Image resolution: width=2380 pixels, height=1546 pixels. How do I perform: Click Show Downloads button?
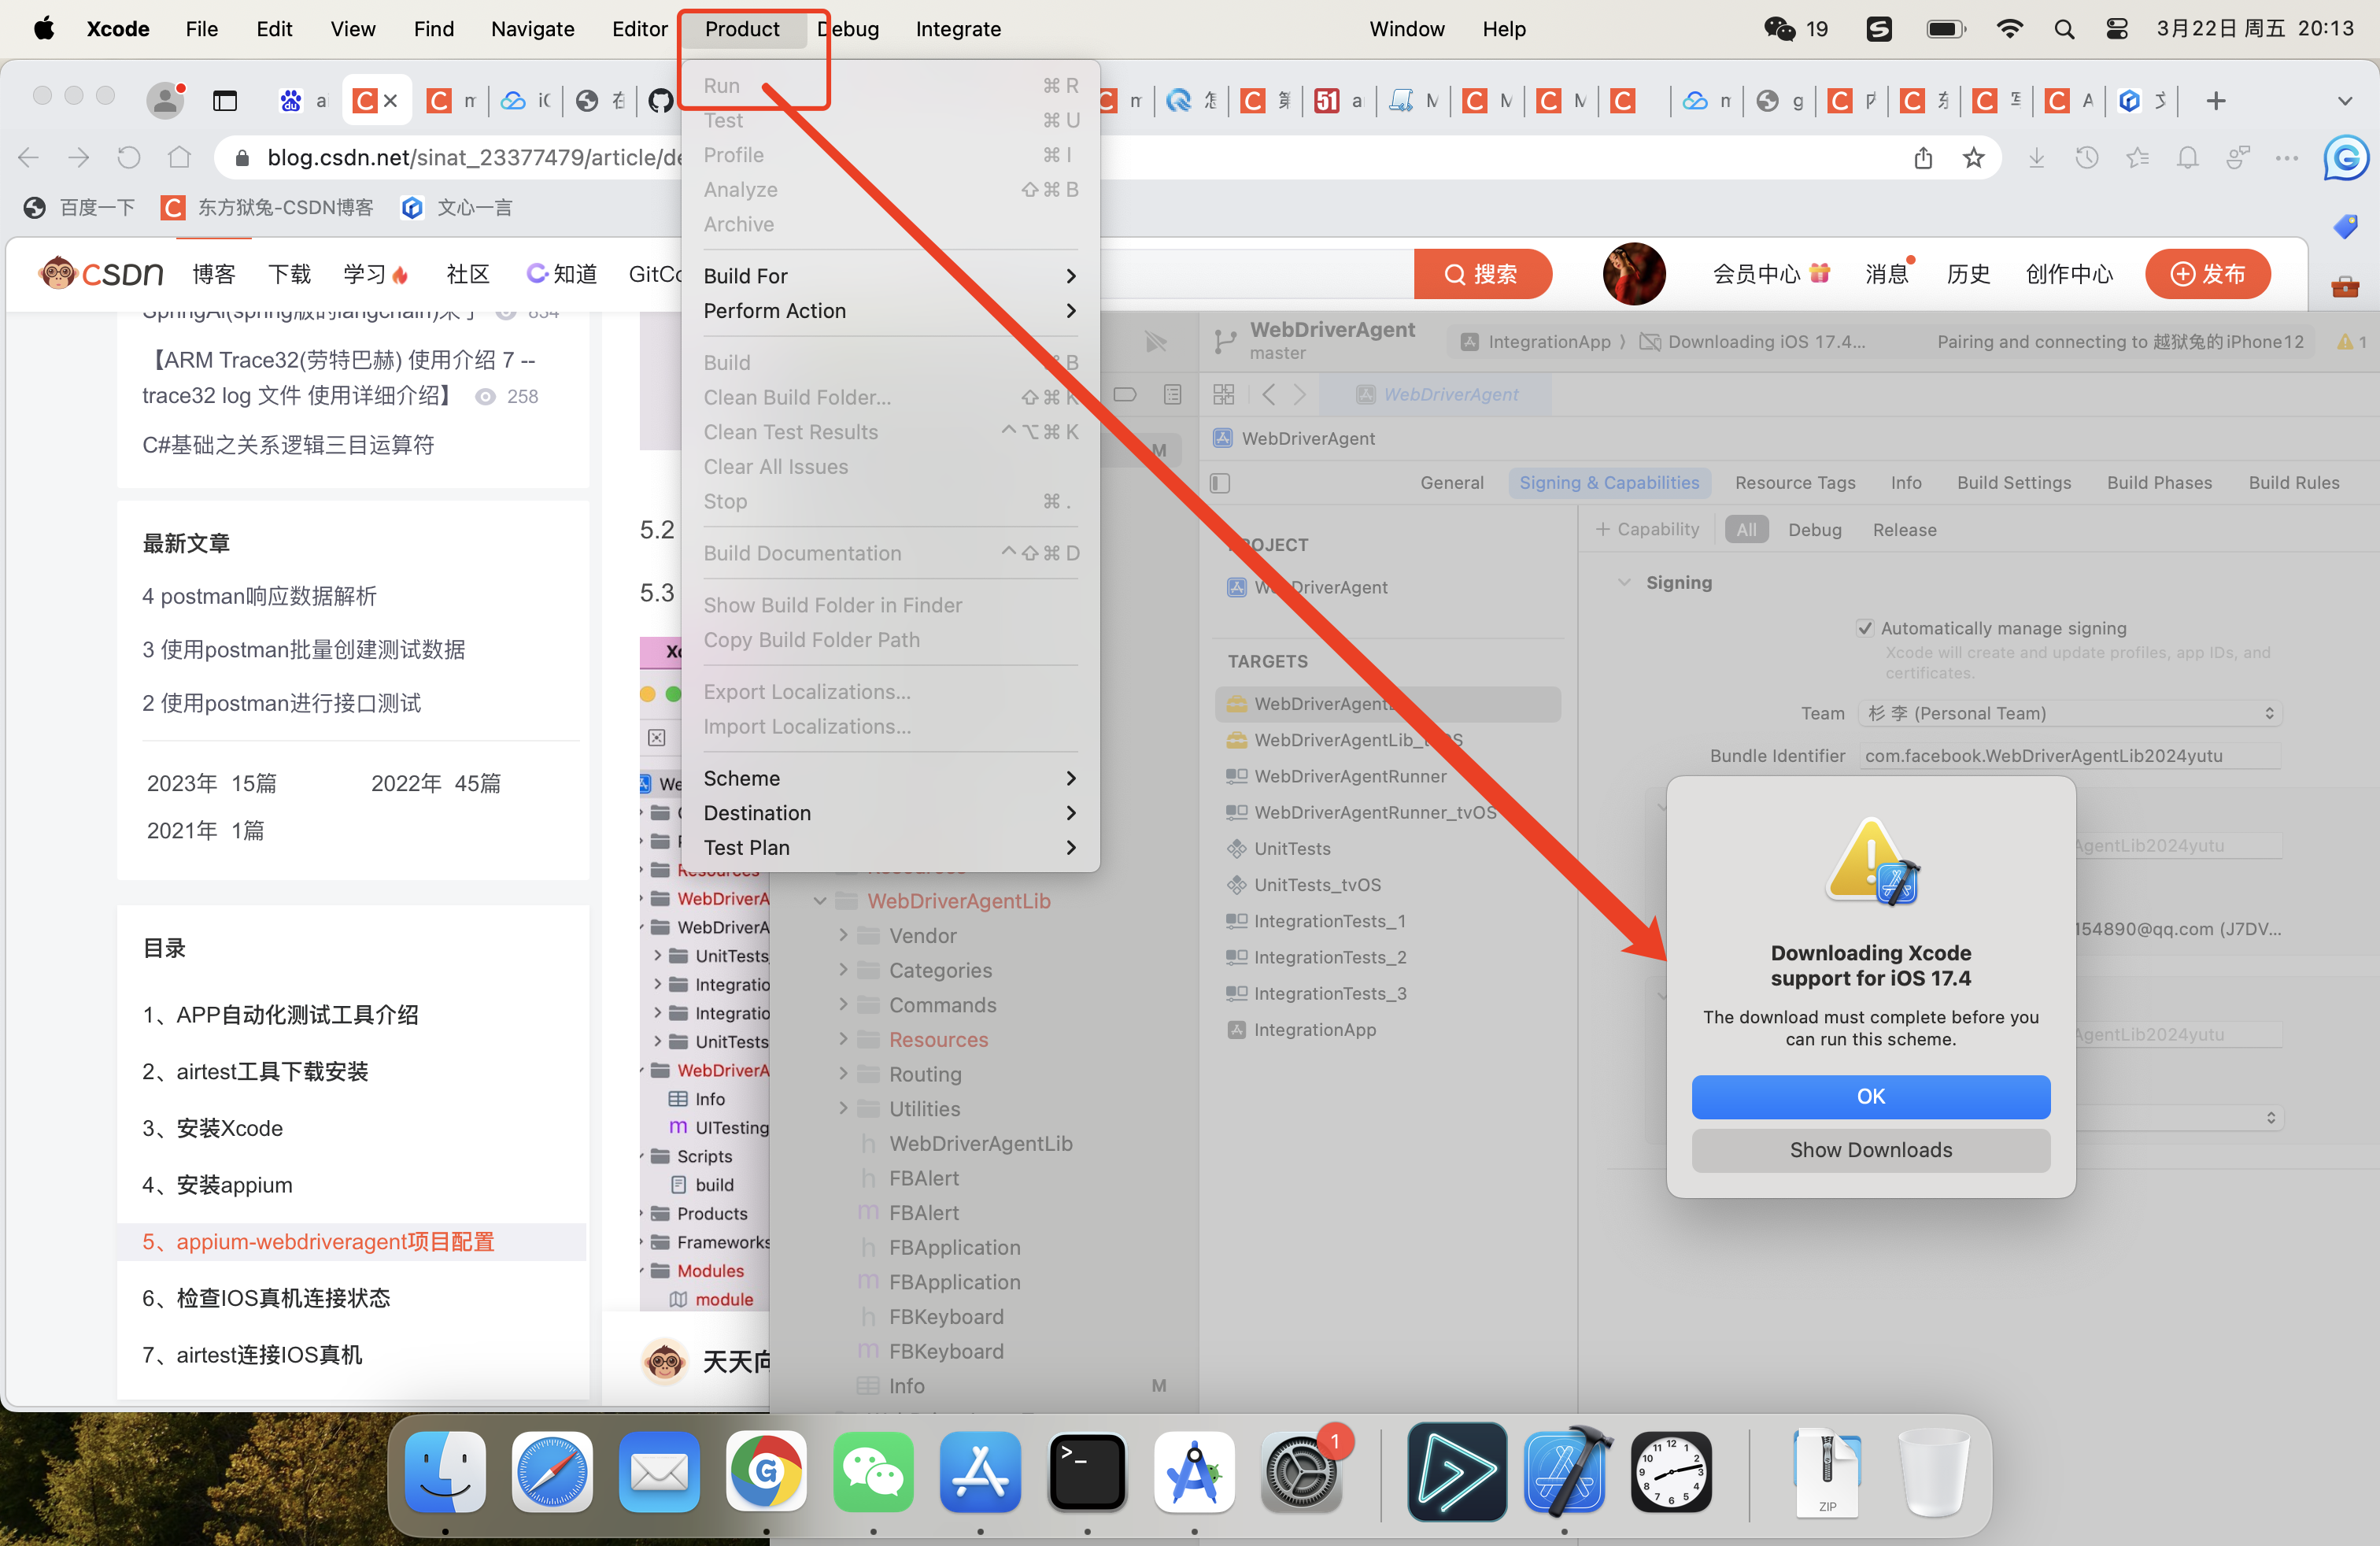(1870, 1150)
